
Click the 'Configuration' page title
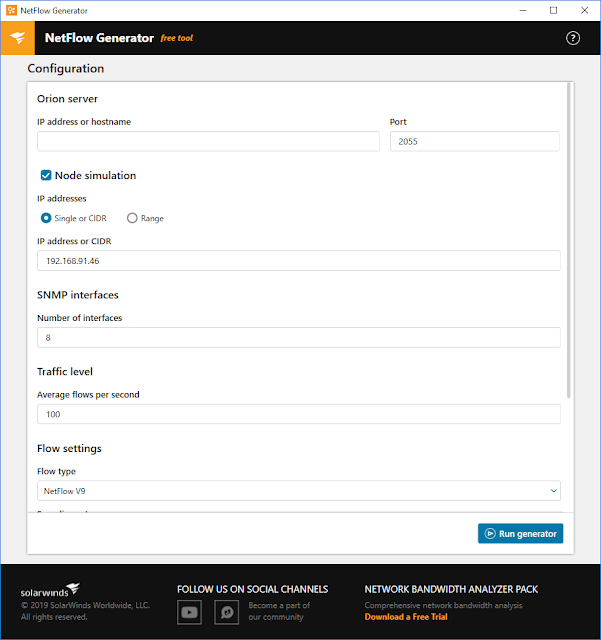click(x=66, y=69)
